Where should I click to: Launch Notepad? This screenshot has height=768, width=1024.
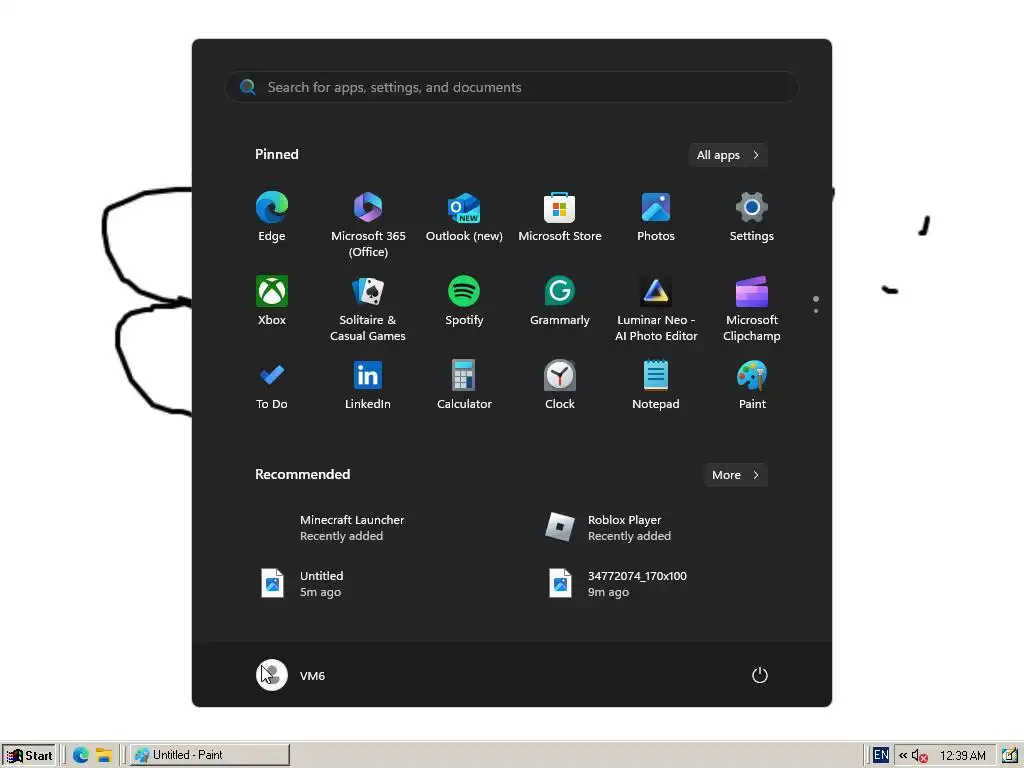click(656, 385)
